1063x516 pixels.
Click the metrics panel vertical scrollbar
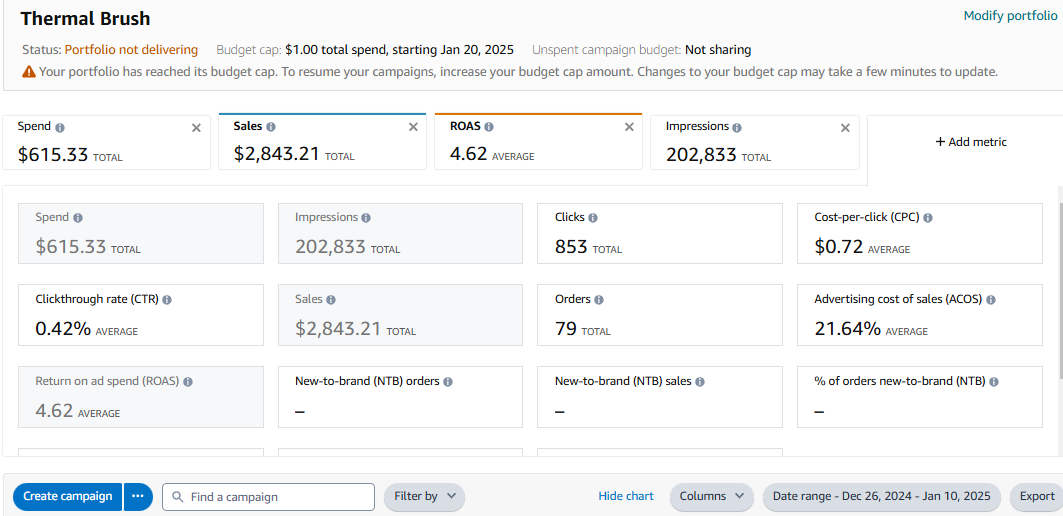tap(1060, 290)
